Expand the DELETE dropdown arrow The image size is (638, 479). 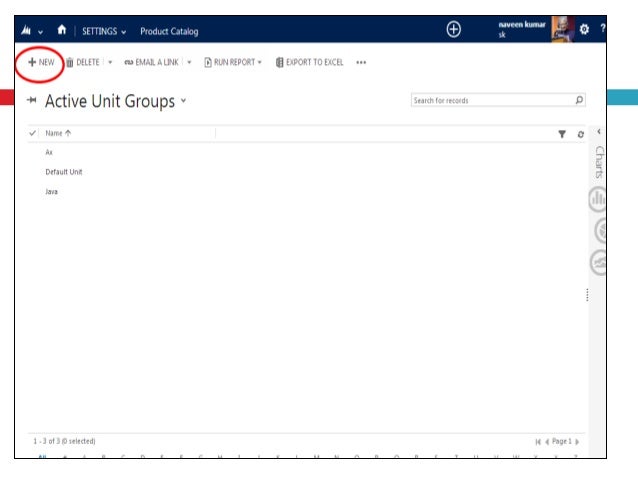click(x=110, y=62)
